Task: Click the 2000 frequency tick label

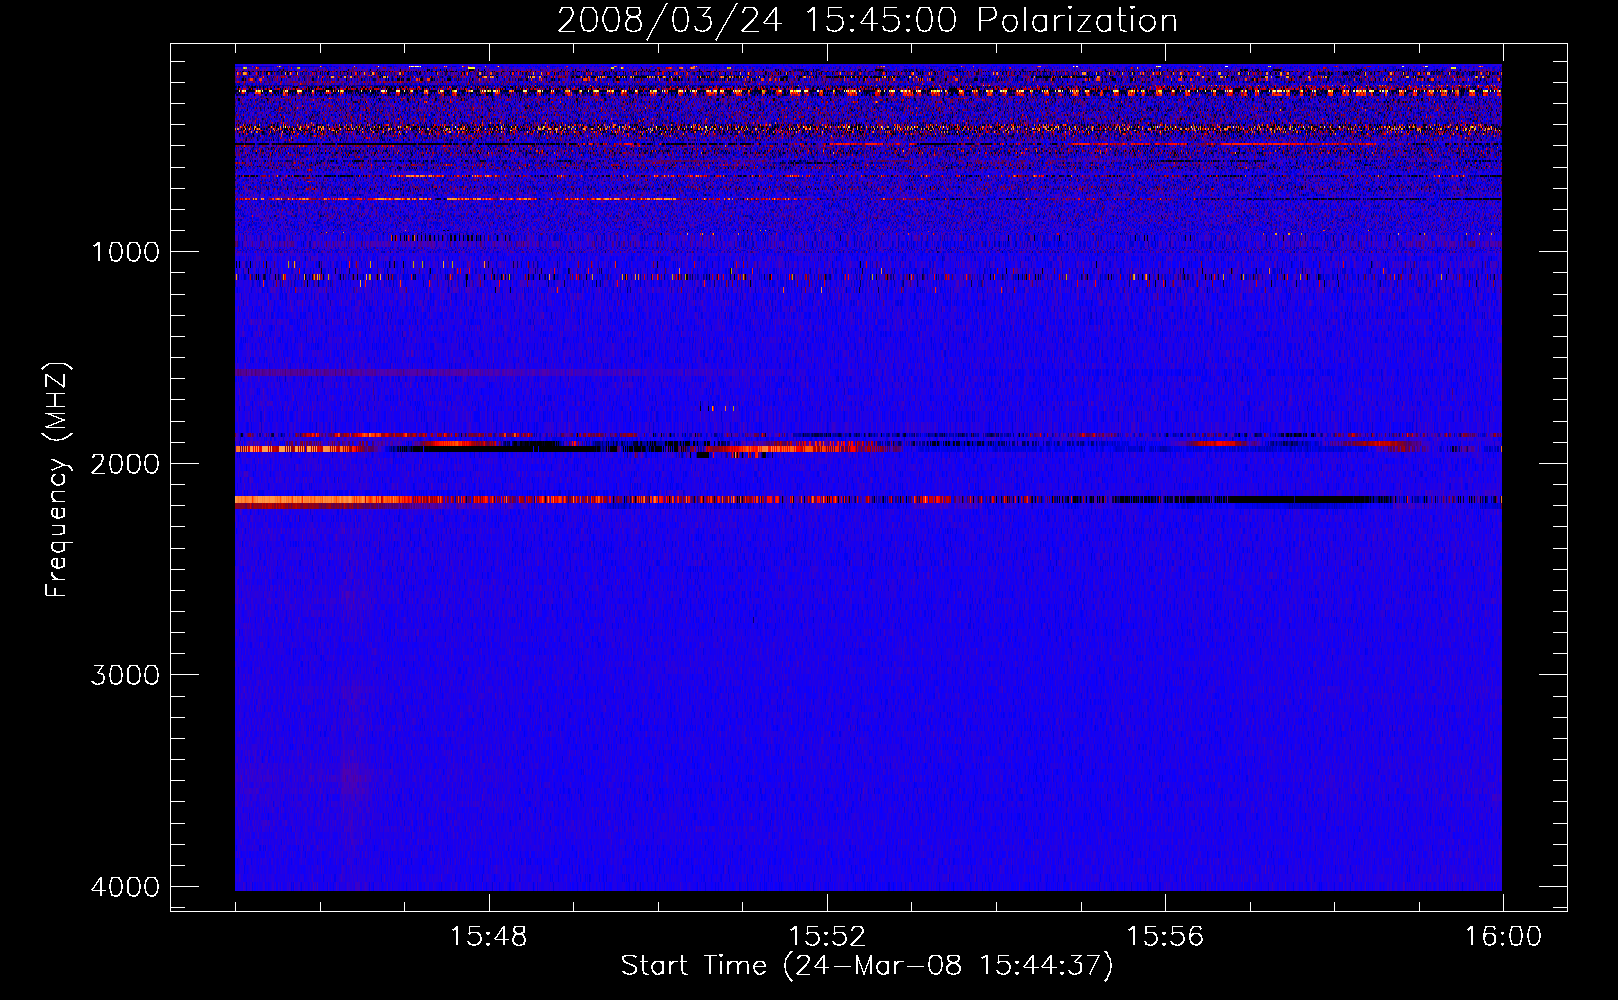Action: [x=125, y=463]
